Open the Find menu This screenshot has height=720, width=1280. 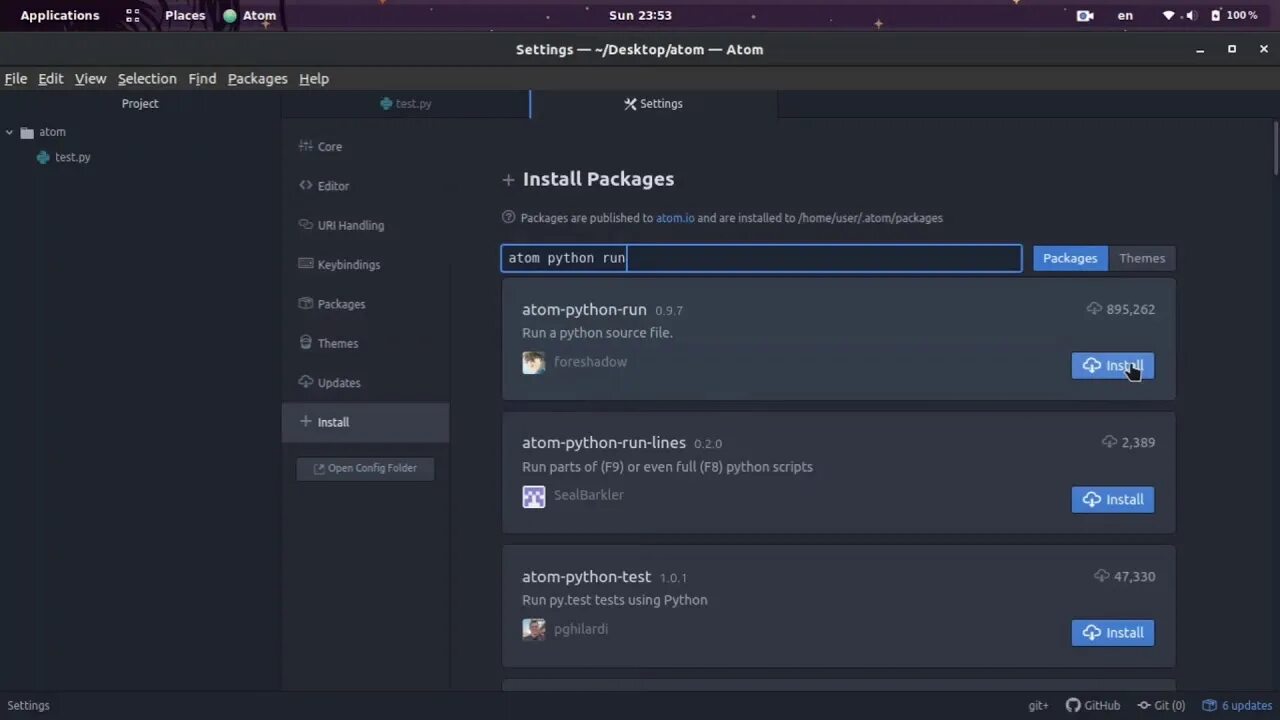(202, 78)
